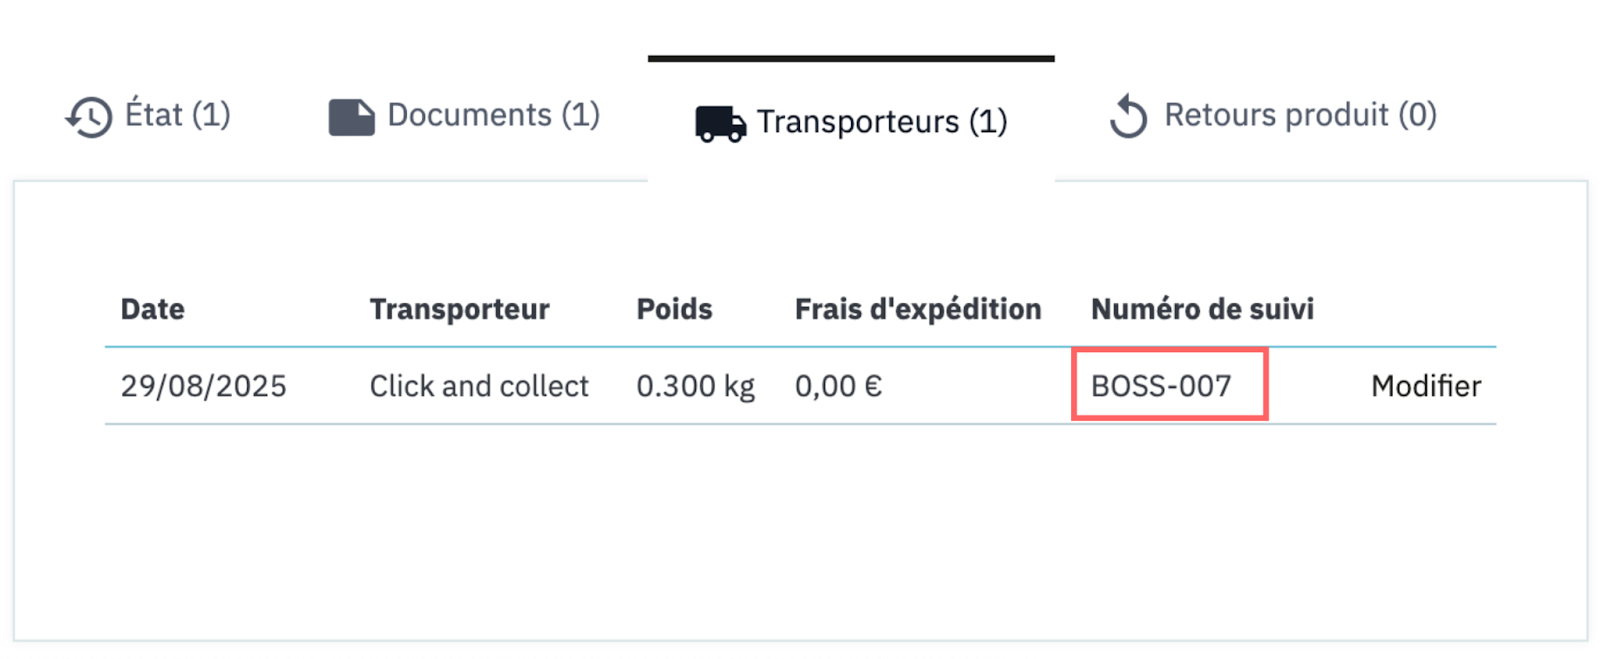The width and height of the screenshot is (1600, 659).
Task: Select the BOSS-007 tracking number
Action: tap(1161, 386)
